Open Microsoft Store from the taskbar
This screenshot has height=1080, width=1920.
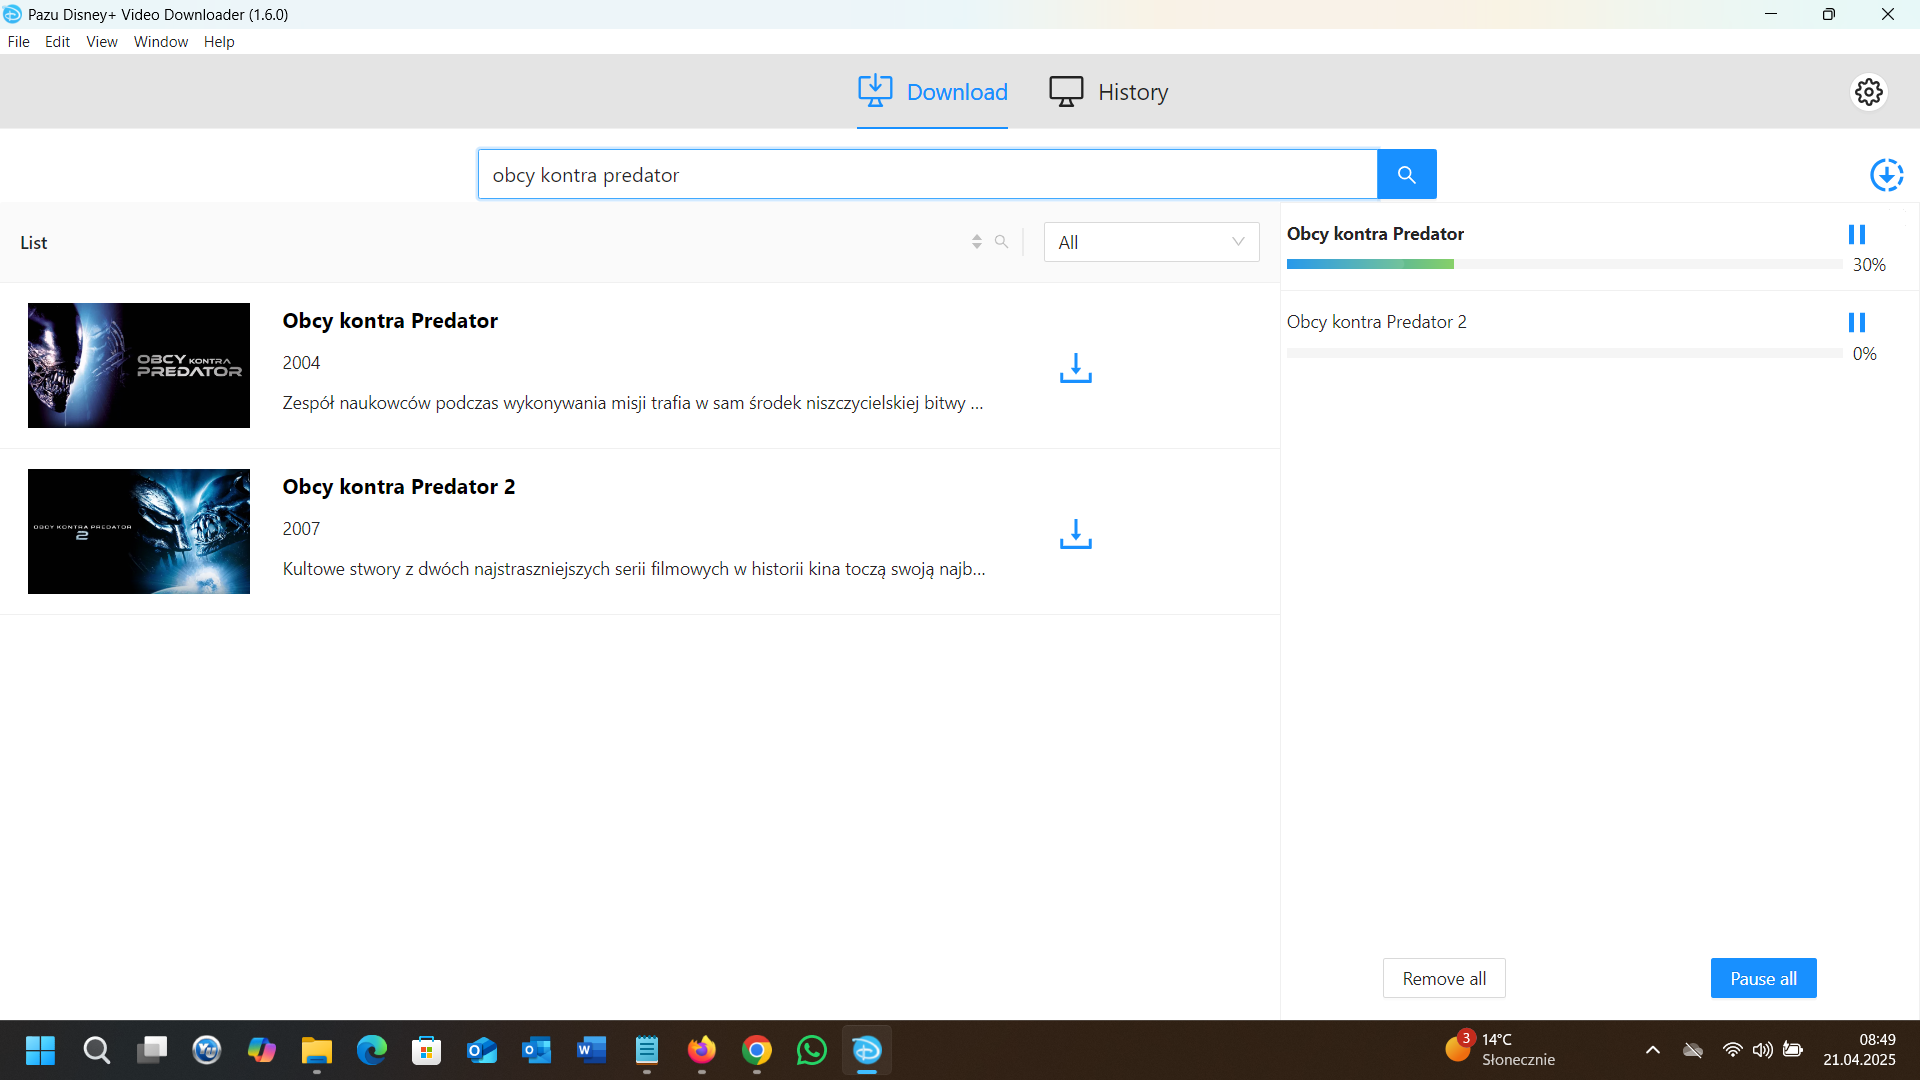point(427,1051)
